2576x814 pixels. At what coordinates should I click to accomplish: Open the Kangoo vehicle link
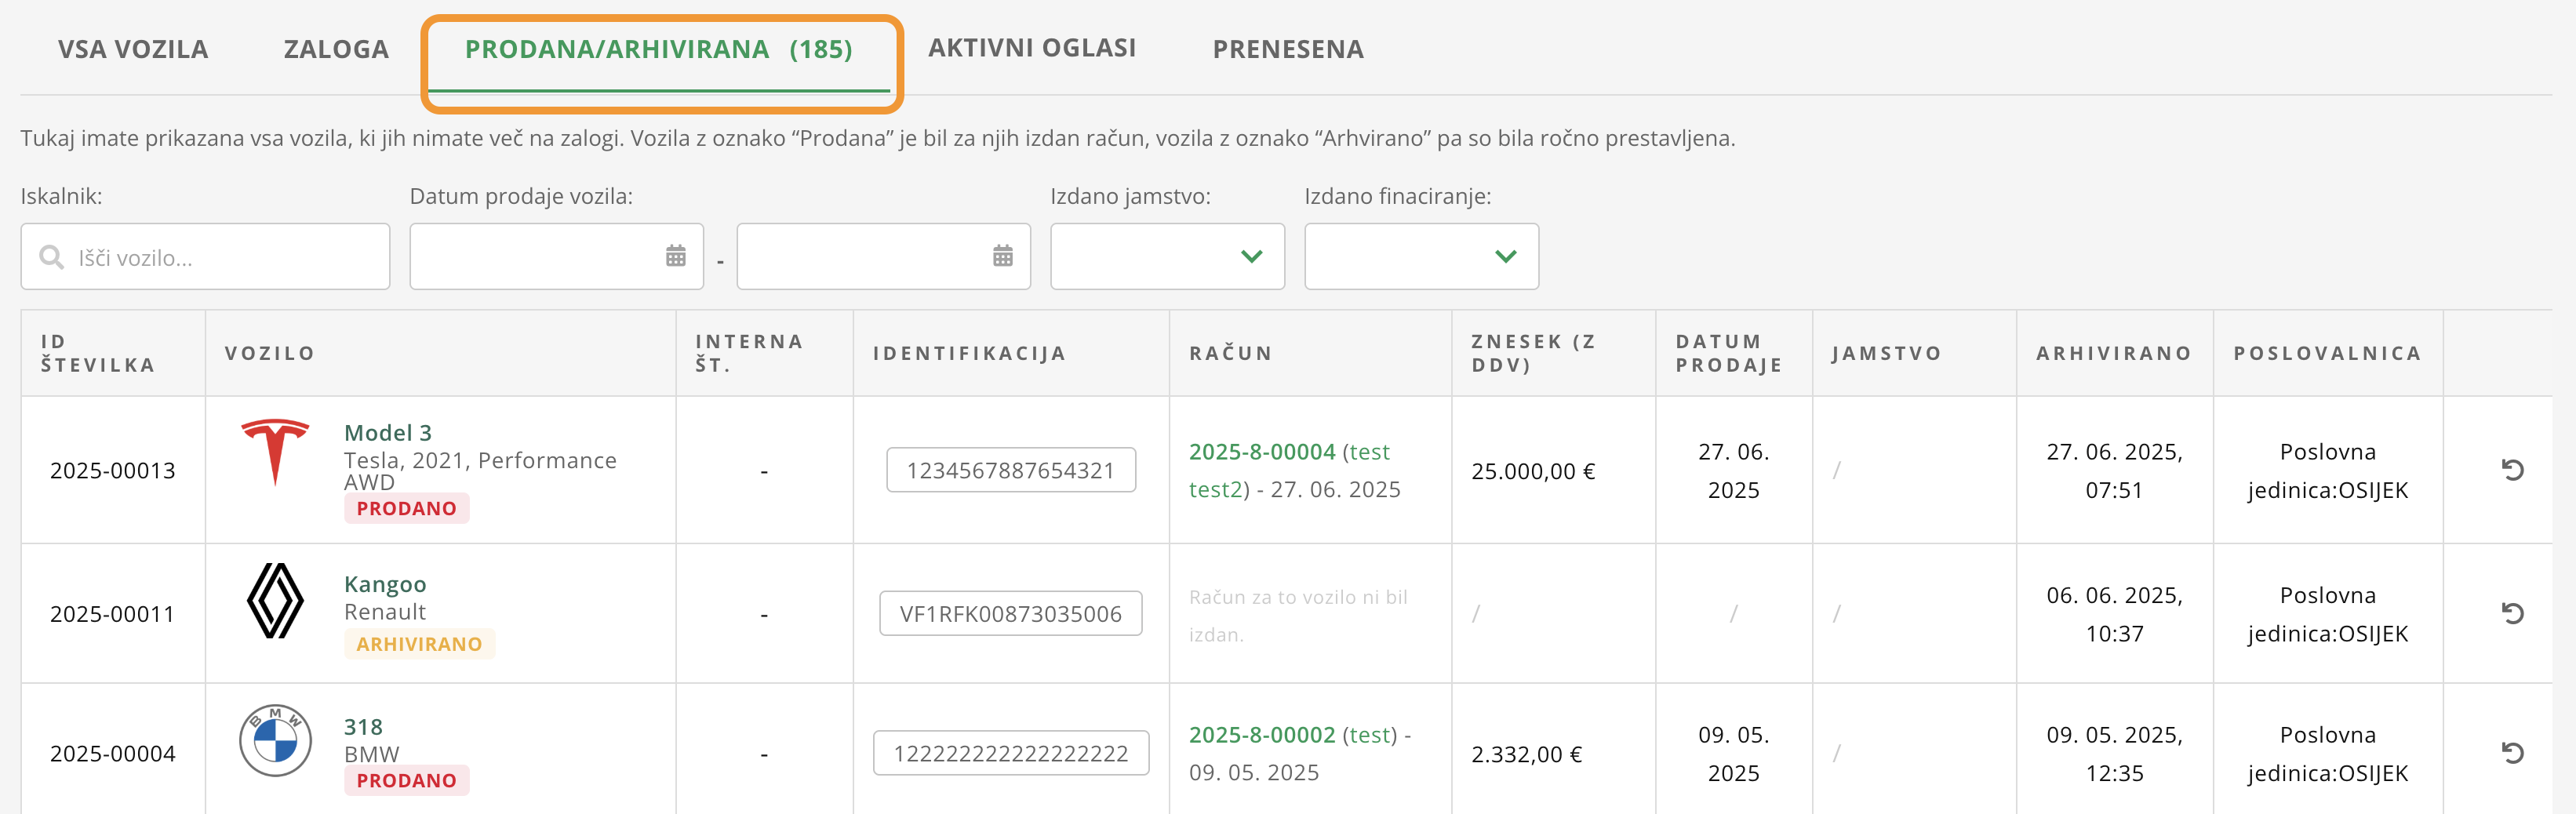pyautogui.click(x=385, y=584)
